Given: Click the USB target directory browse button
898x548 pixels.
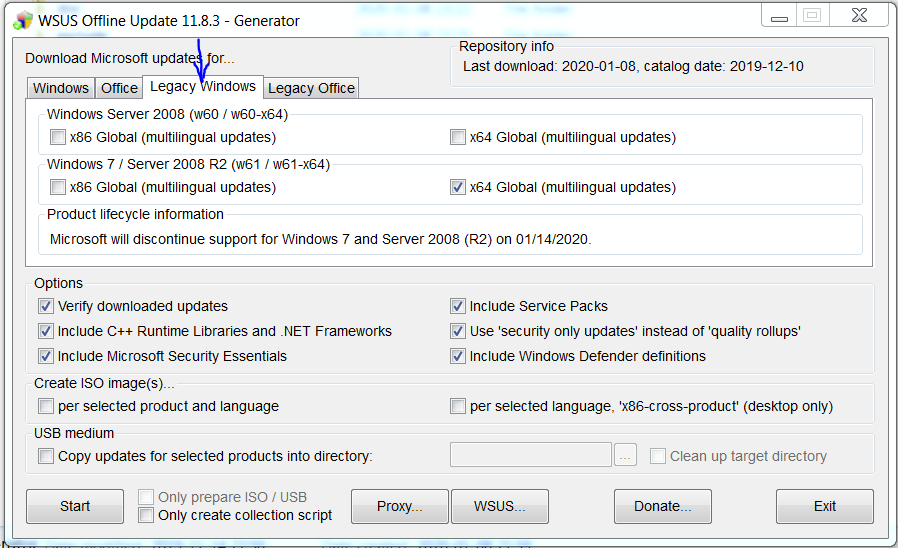Looking at the screenshot, I should 626,456.
